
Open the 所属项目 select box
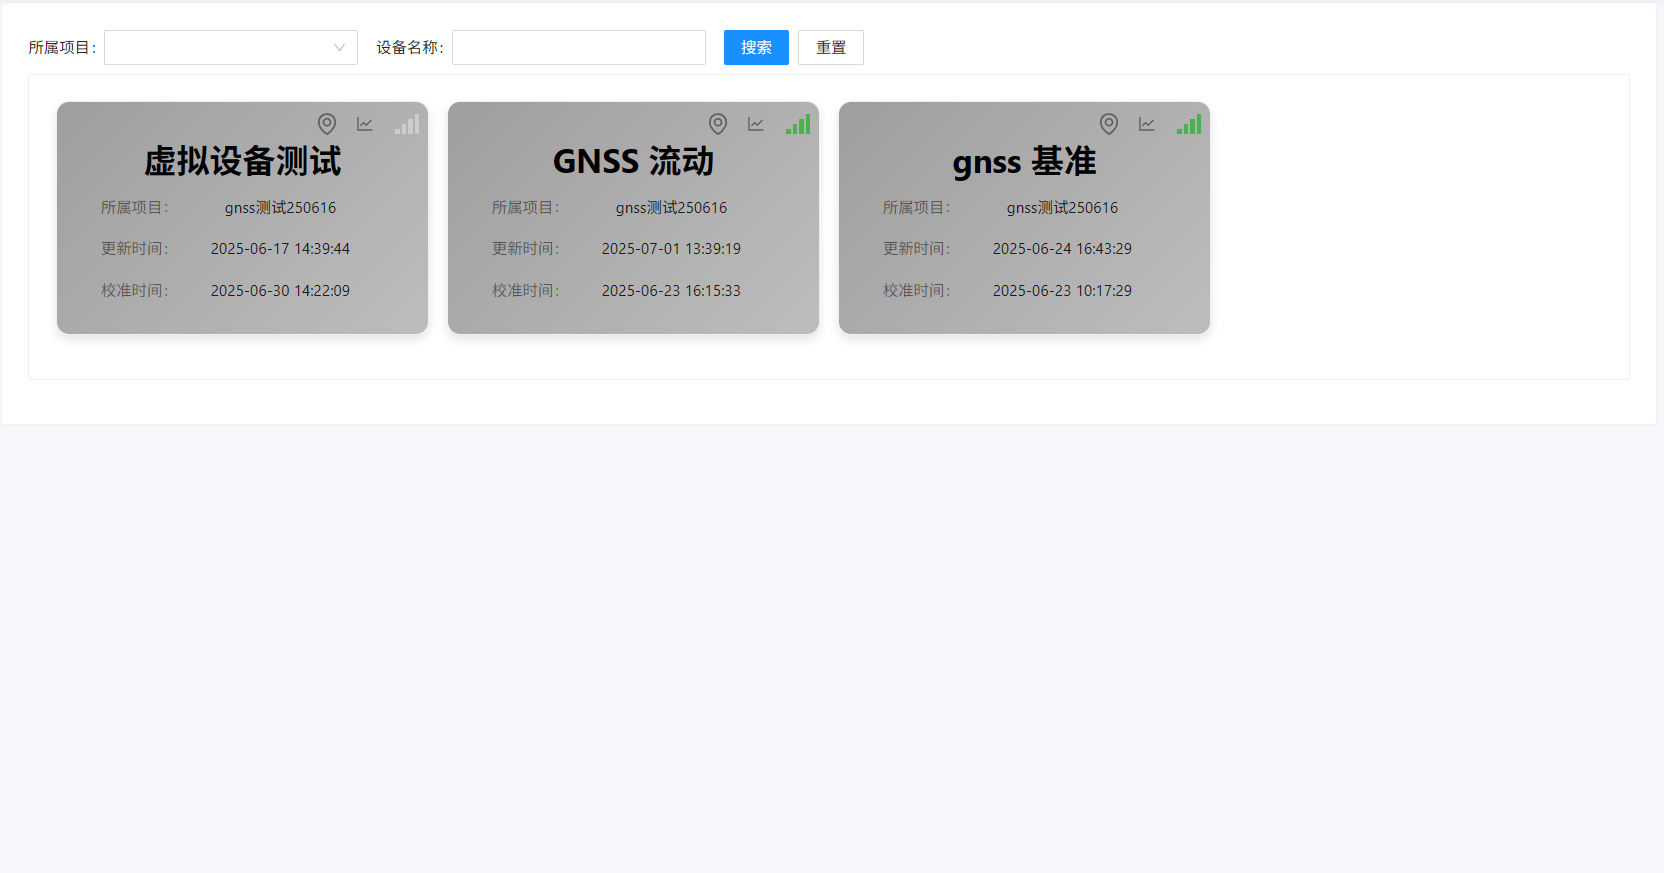[x=218, y=48]
